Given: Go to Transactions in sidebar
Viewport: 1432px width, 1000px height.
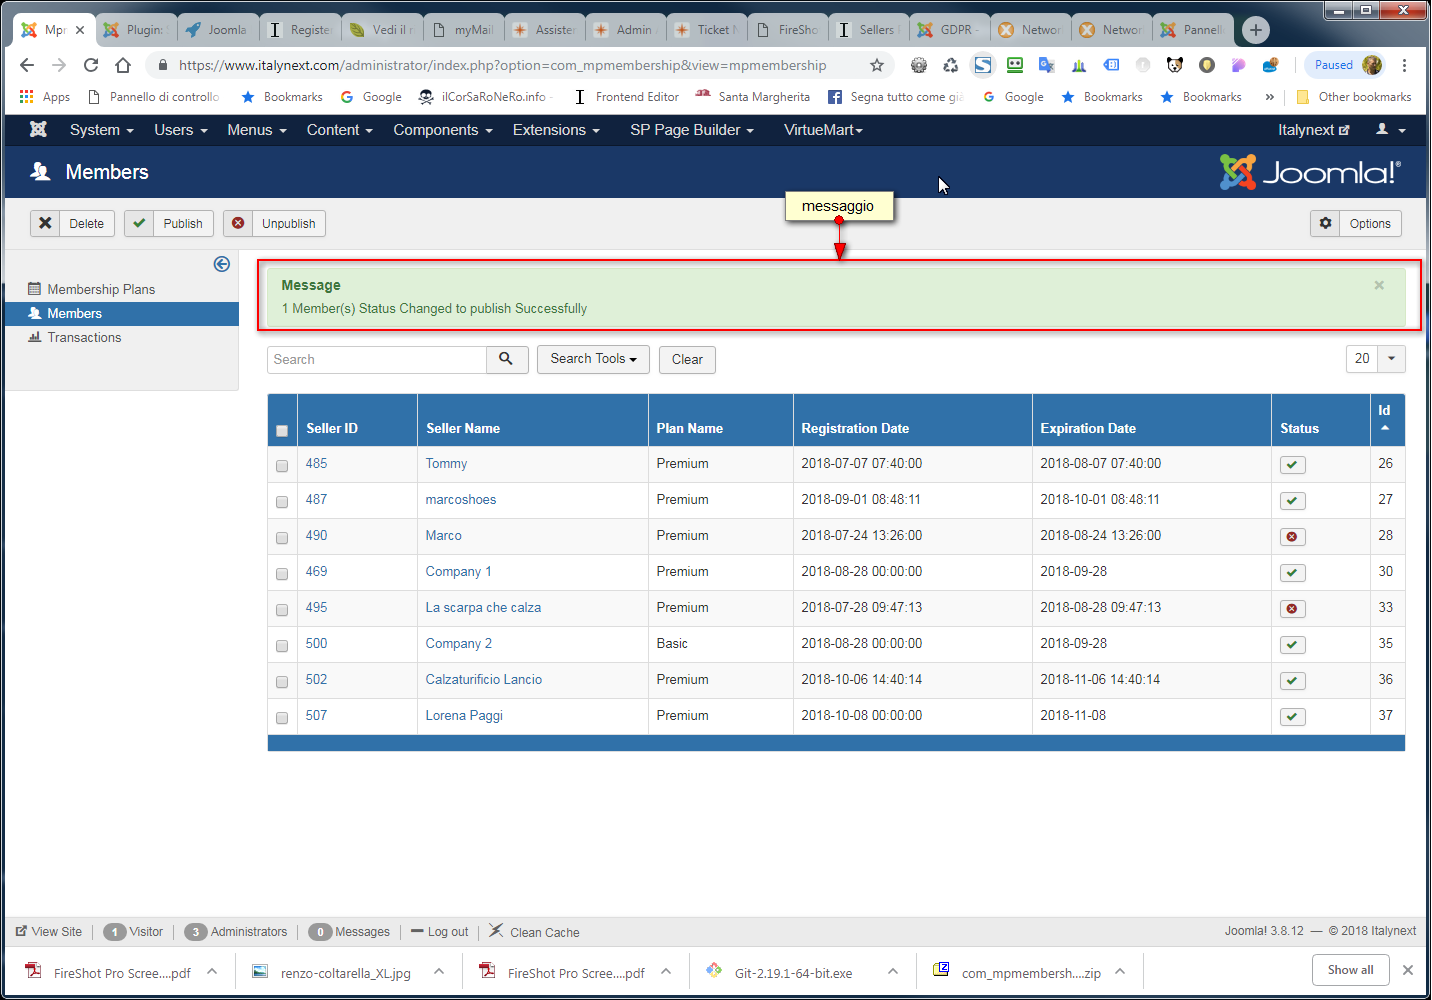Looking at the screenshot, I should point(84,338).
